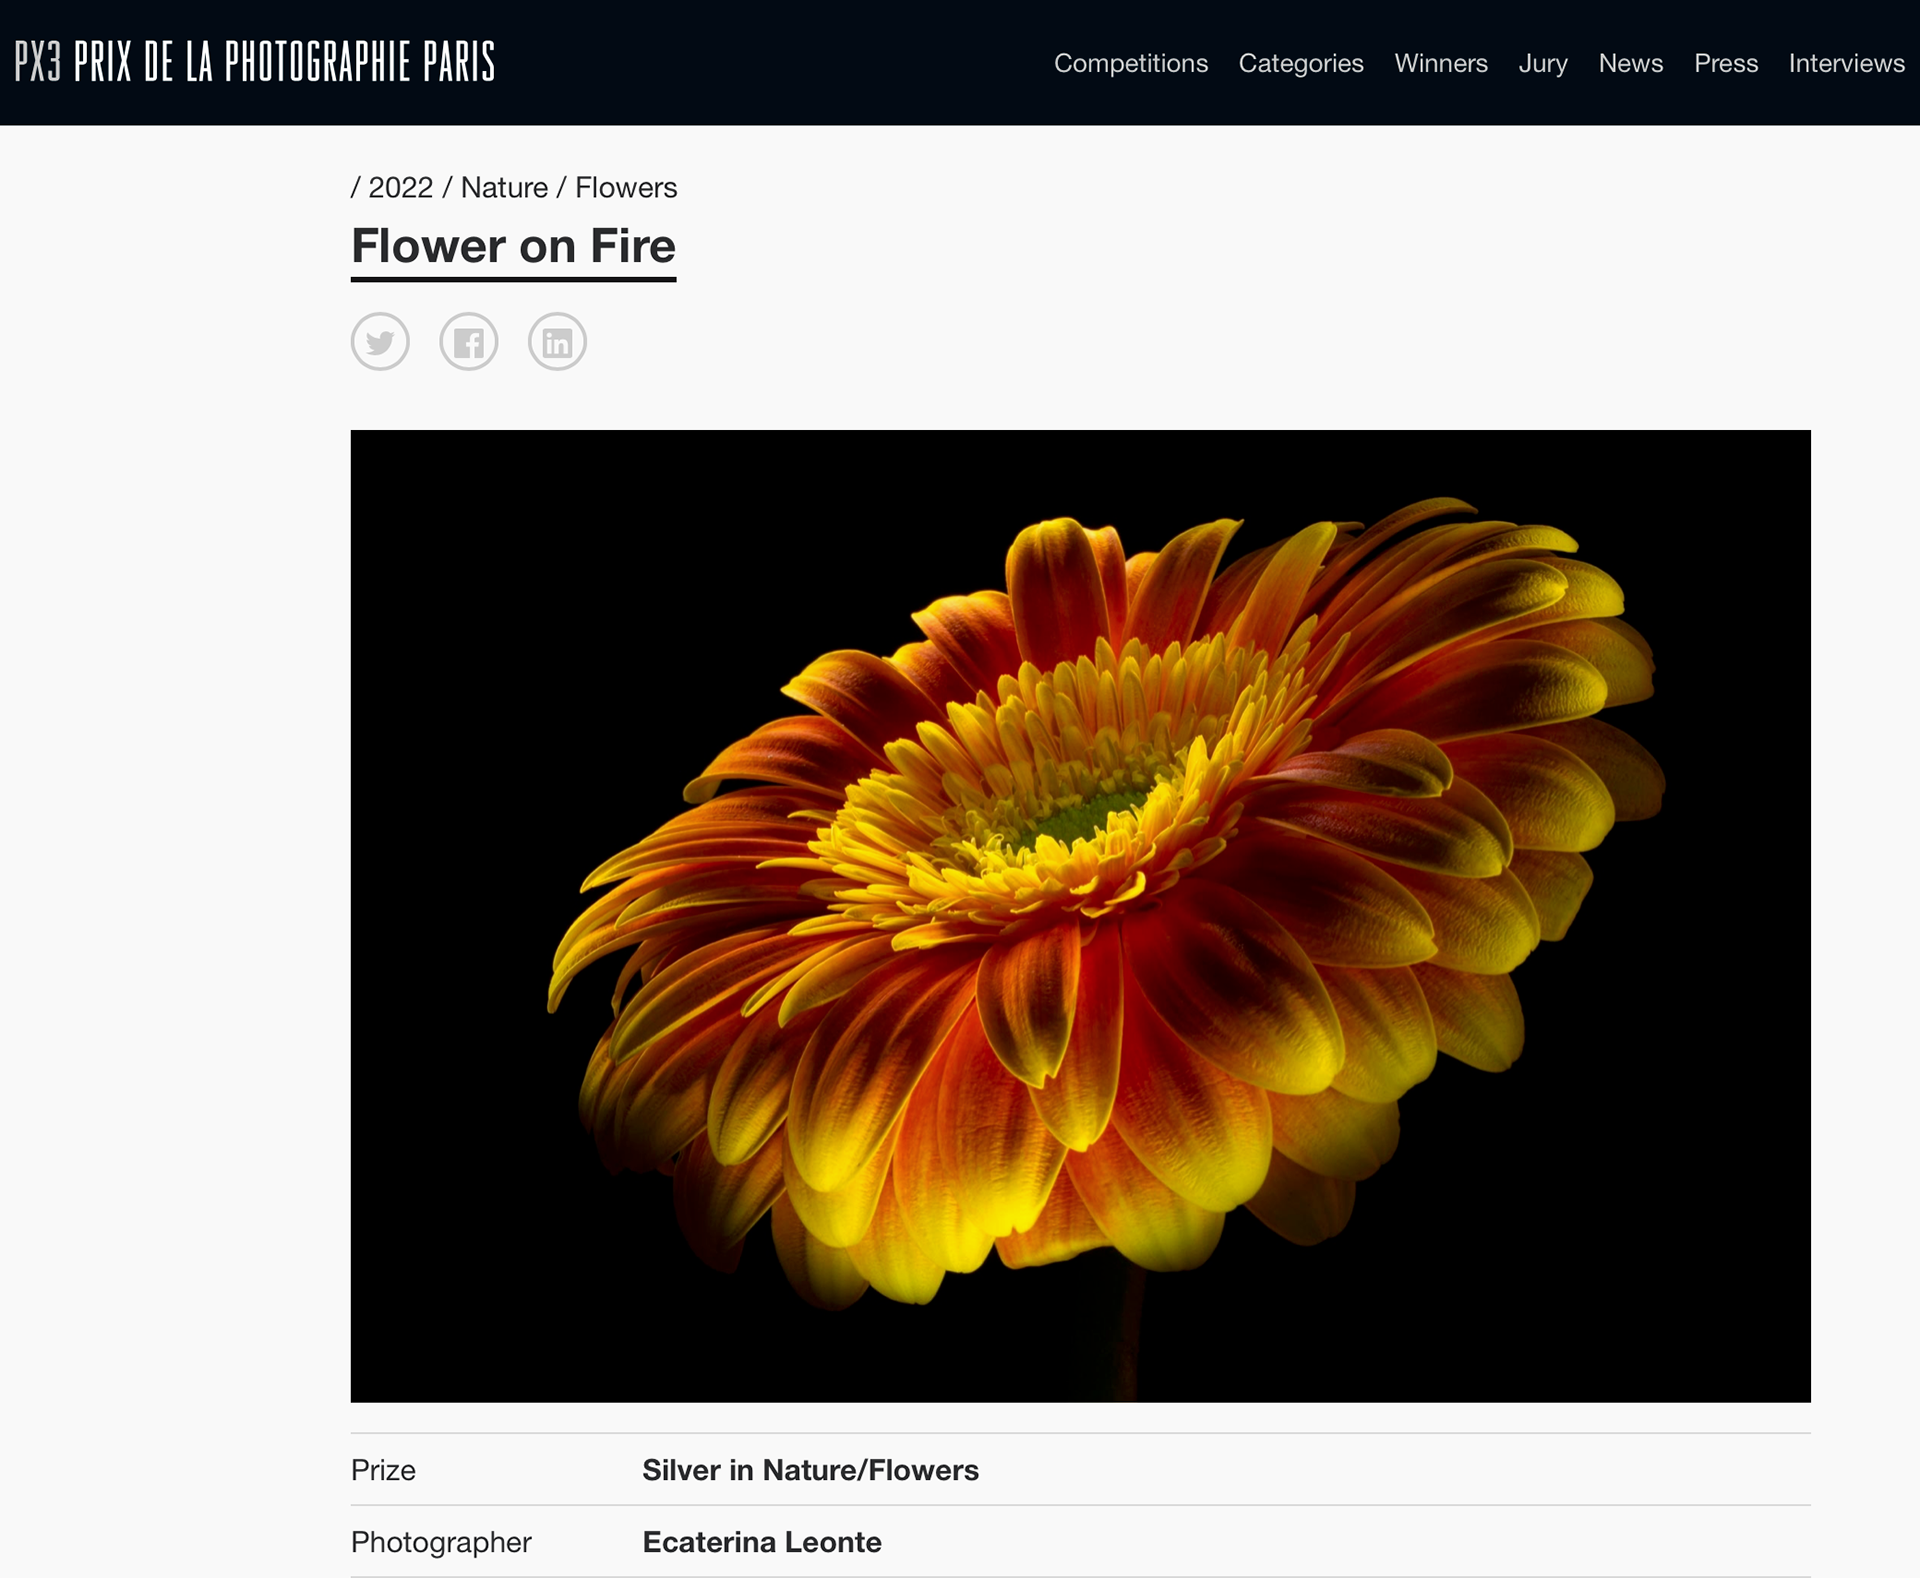Follow the Nature breadcrumb link
Image resolution: width=1920 pixels, height=1578 pixels.
pos(504,188)
